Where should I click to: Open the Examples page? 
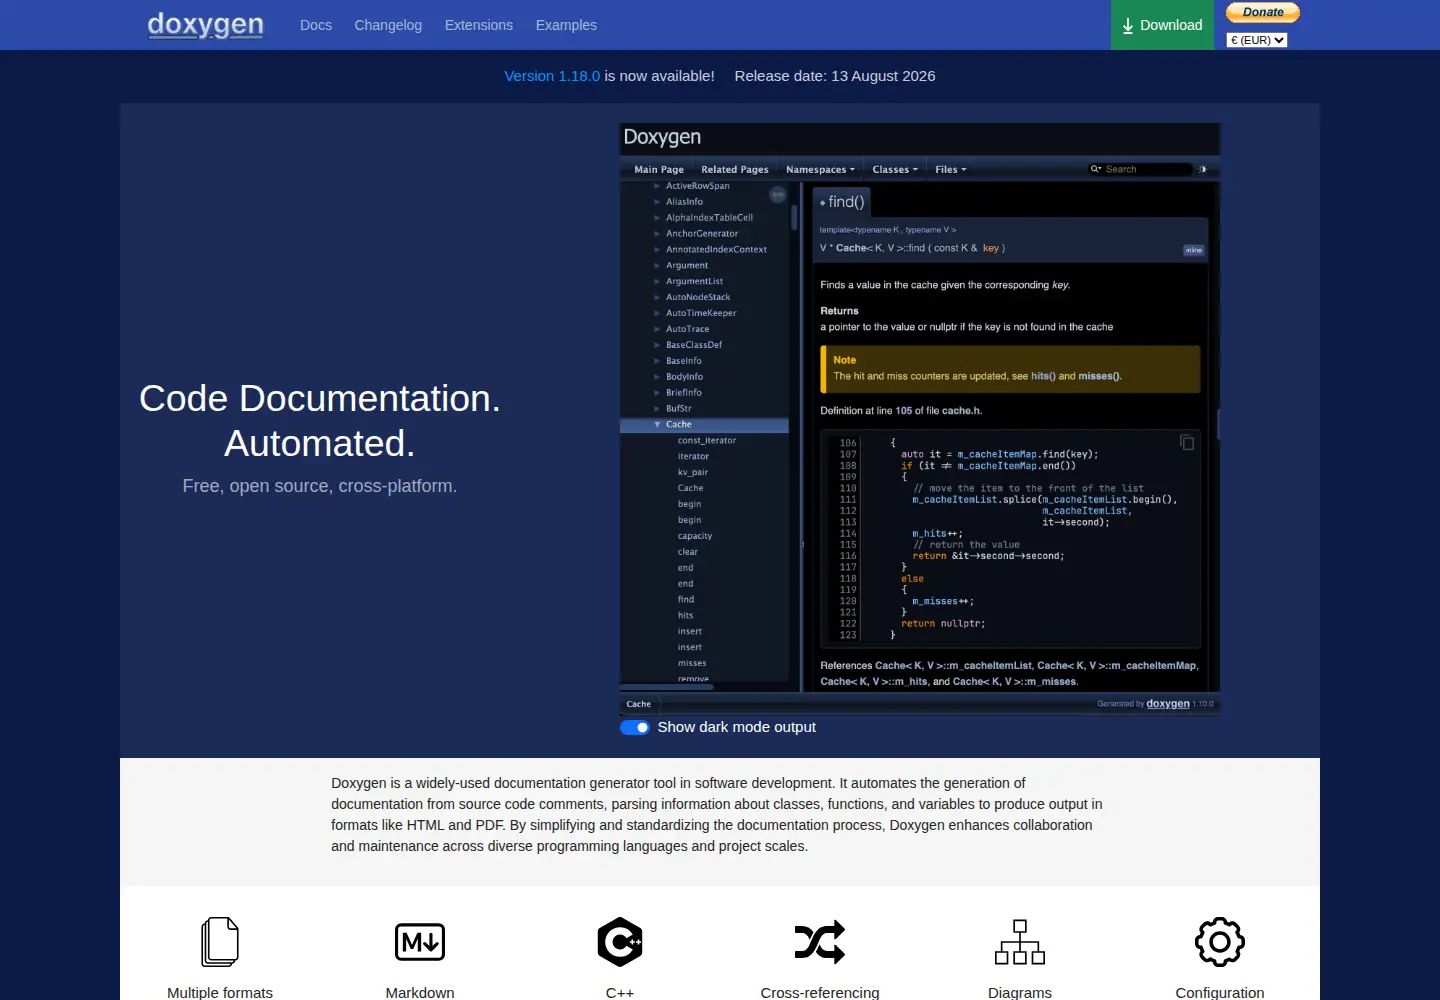566,25
